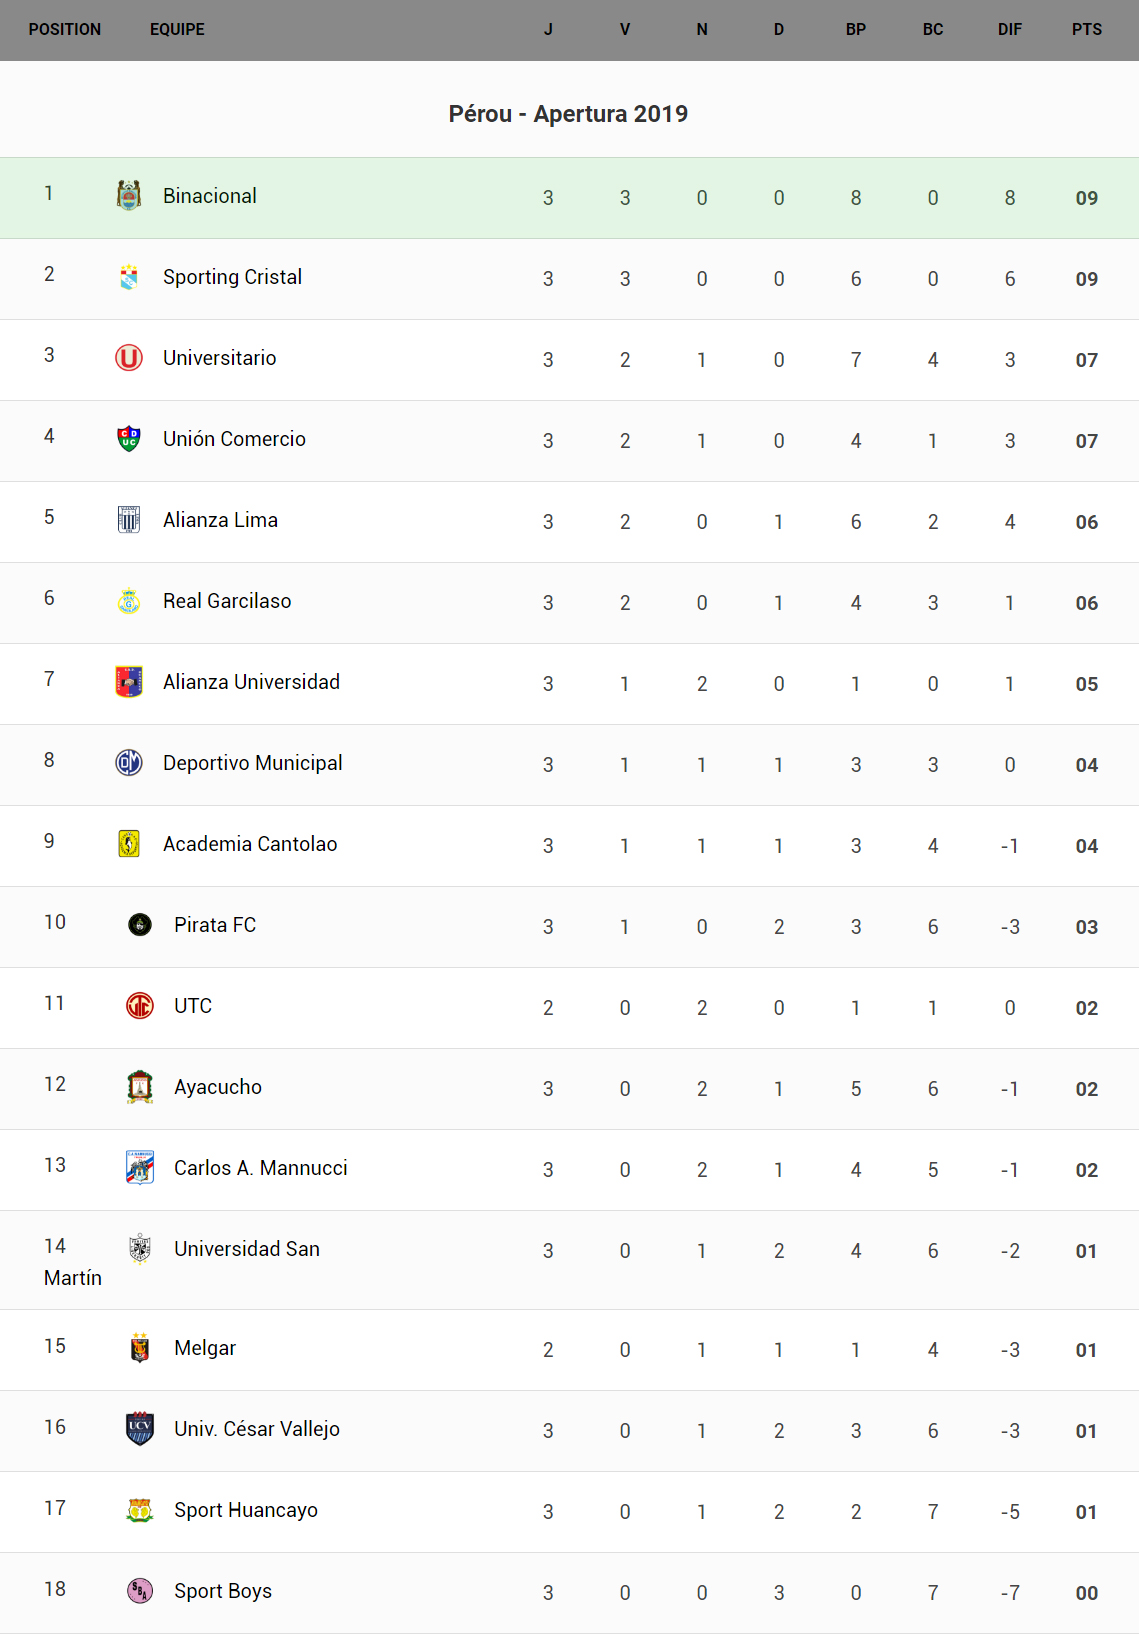1139x1640 pixels.
Task: Click the Univ. César Vallejo shield
Action: point(140,1429)
